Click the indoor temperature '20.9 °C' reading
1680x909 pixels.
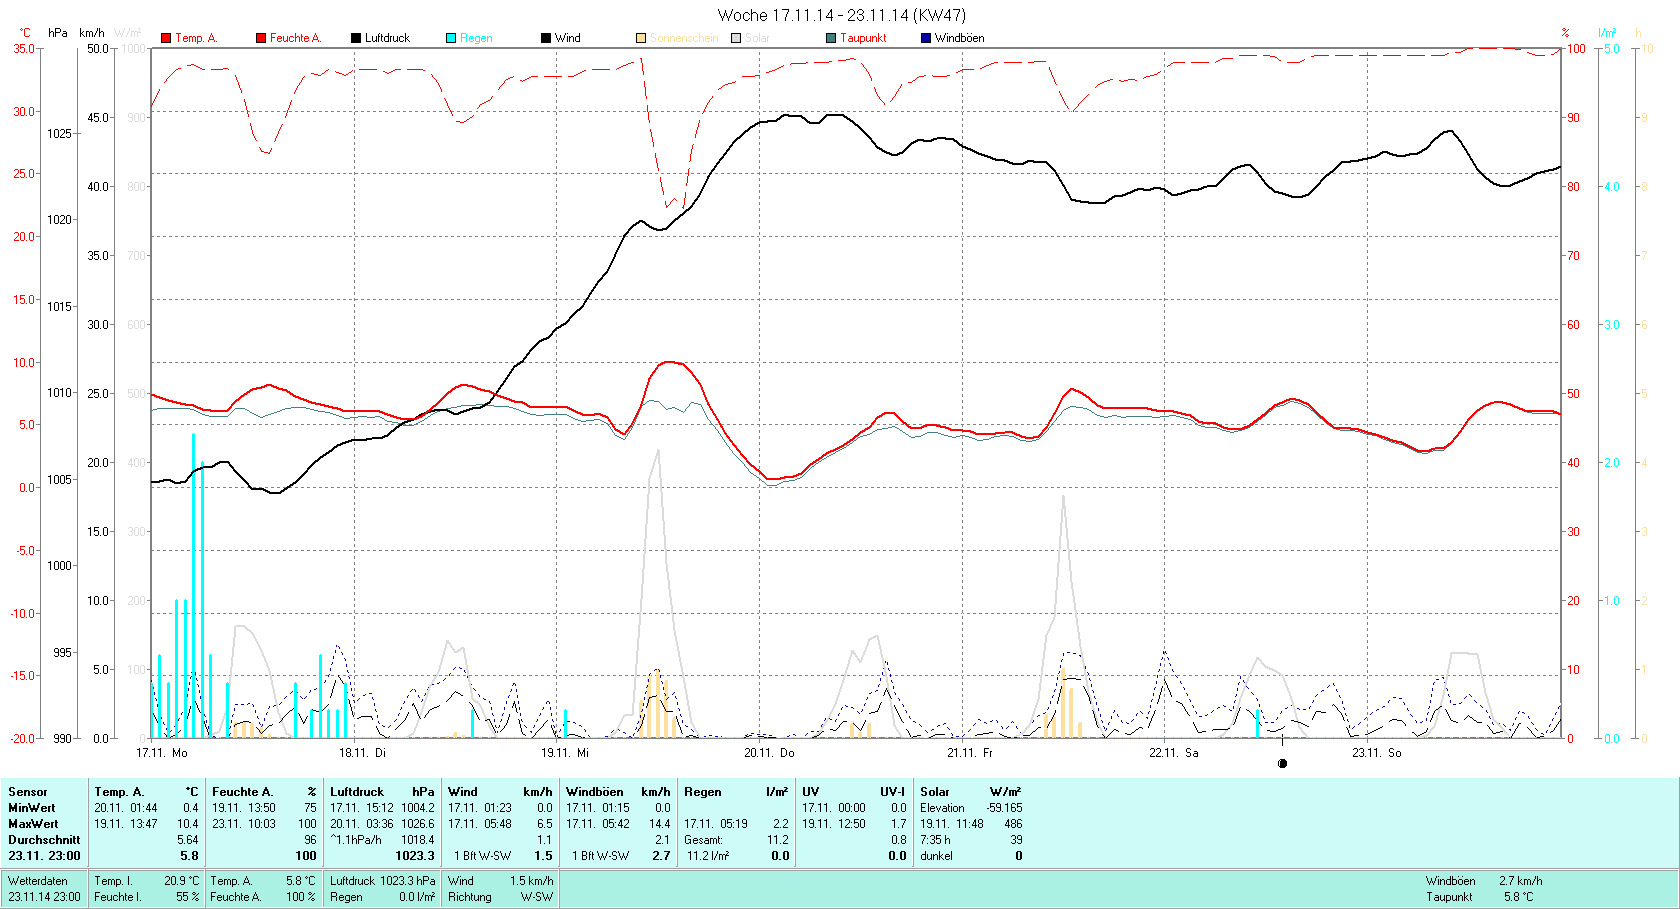pyautogui.click(x=182, y=881)
